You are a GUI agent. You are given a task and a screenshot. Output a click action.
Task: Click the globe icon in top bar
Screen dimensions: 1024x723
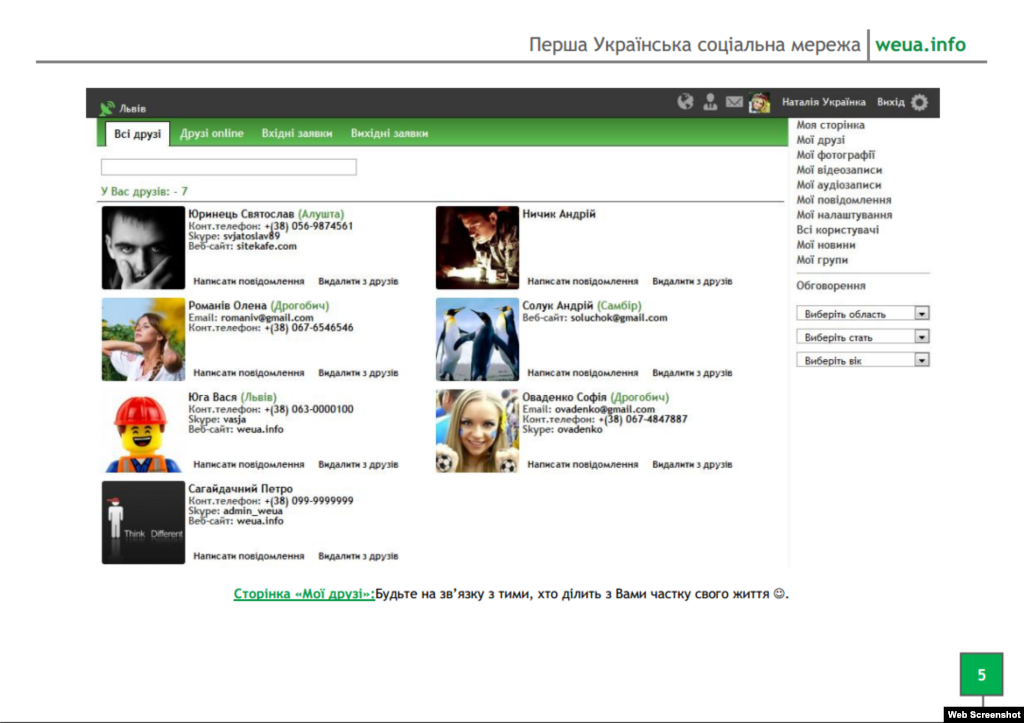[685, 102]
